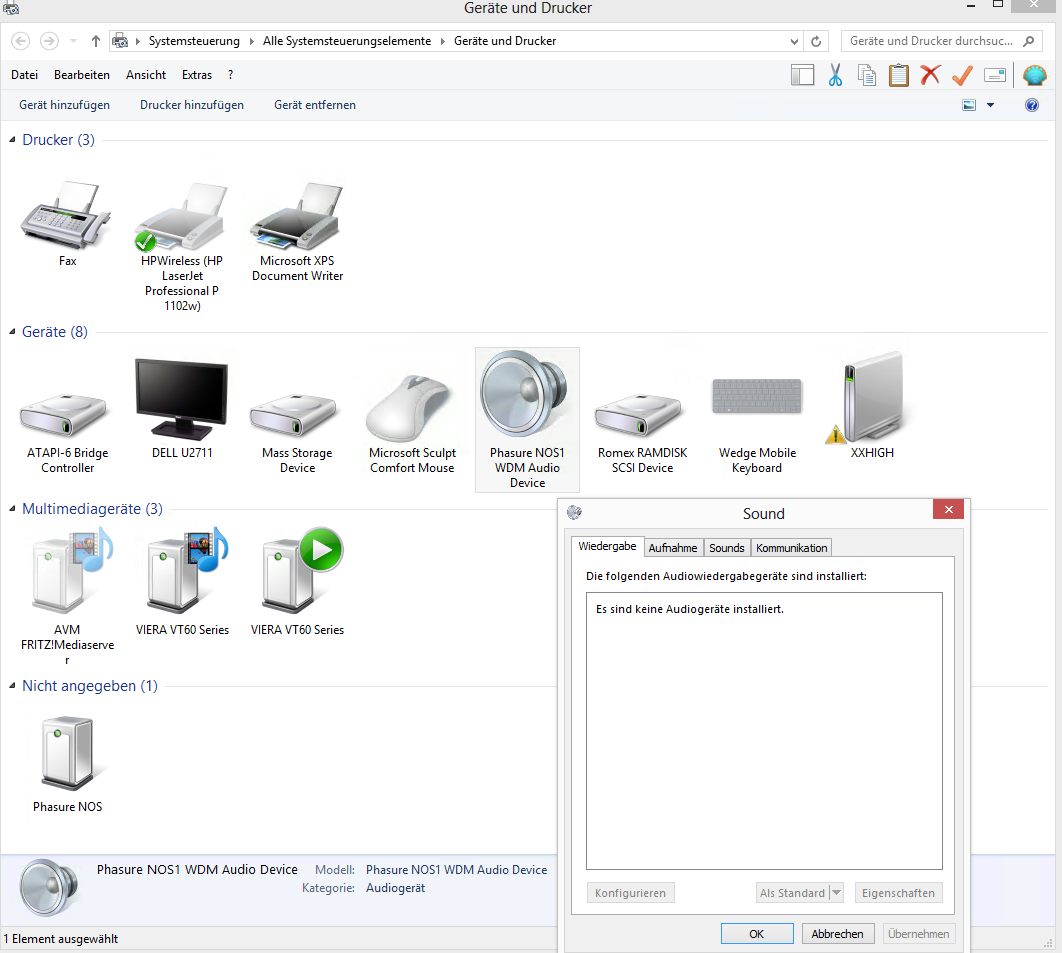This screenshot has height=953, width=1062.
Task: Collapse the Multimediageräte (3) group
Action: point(12,509)
